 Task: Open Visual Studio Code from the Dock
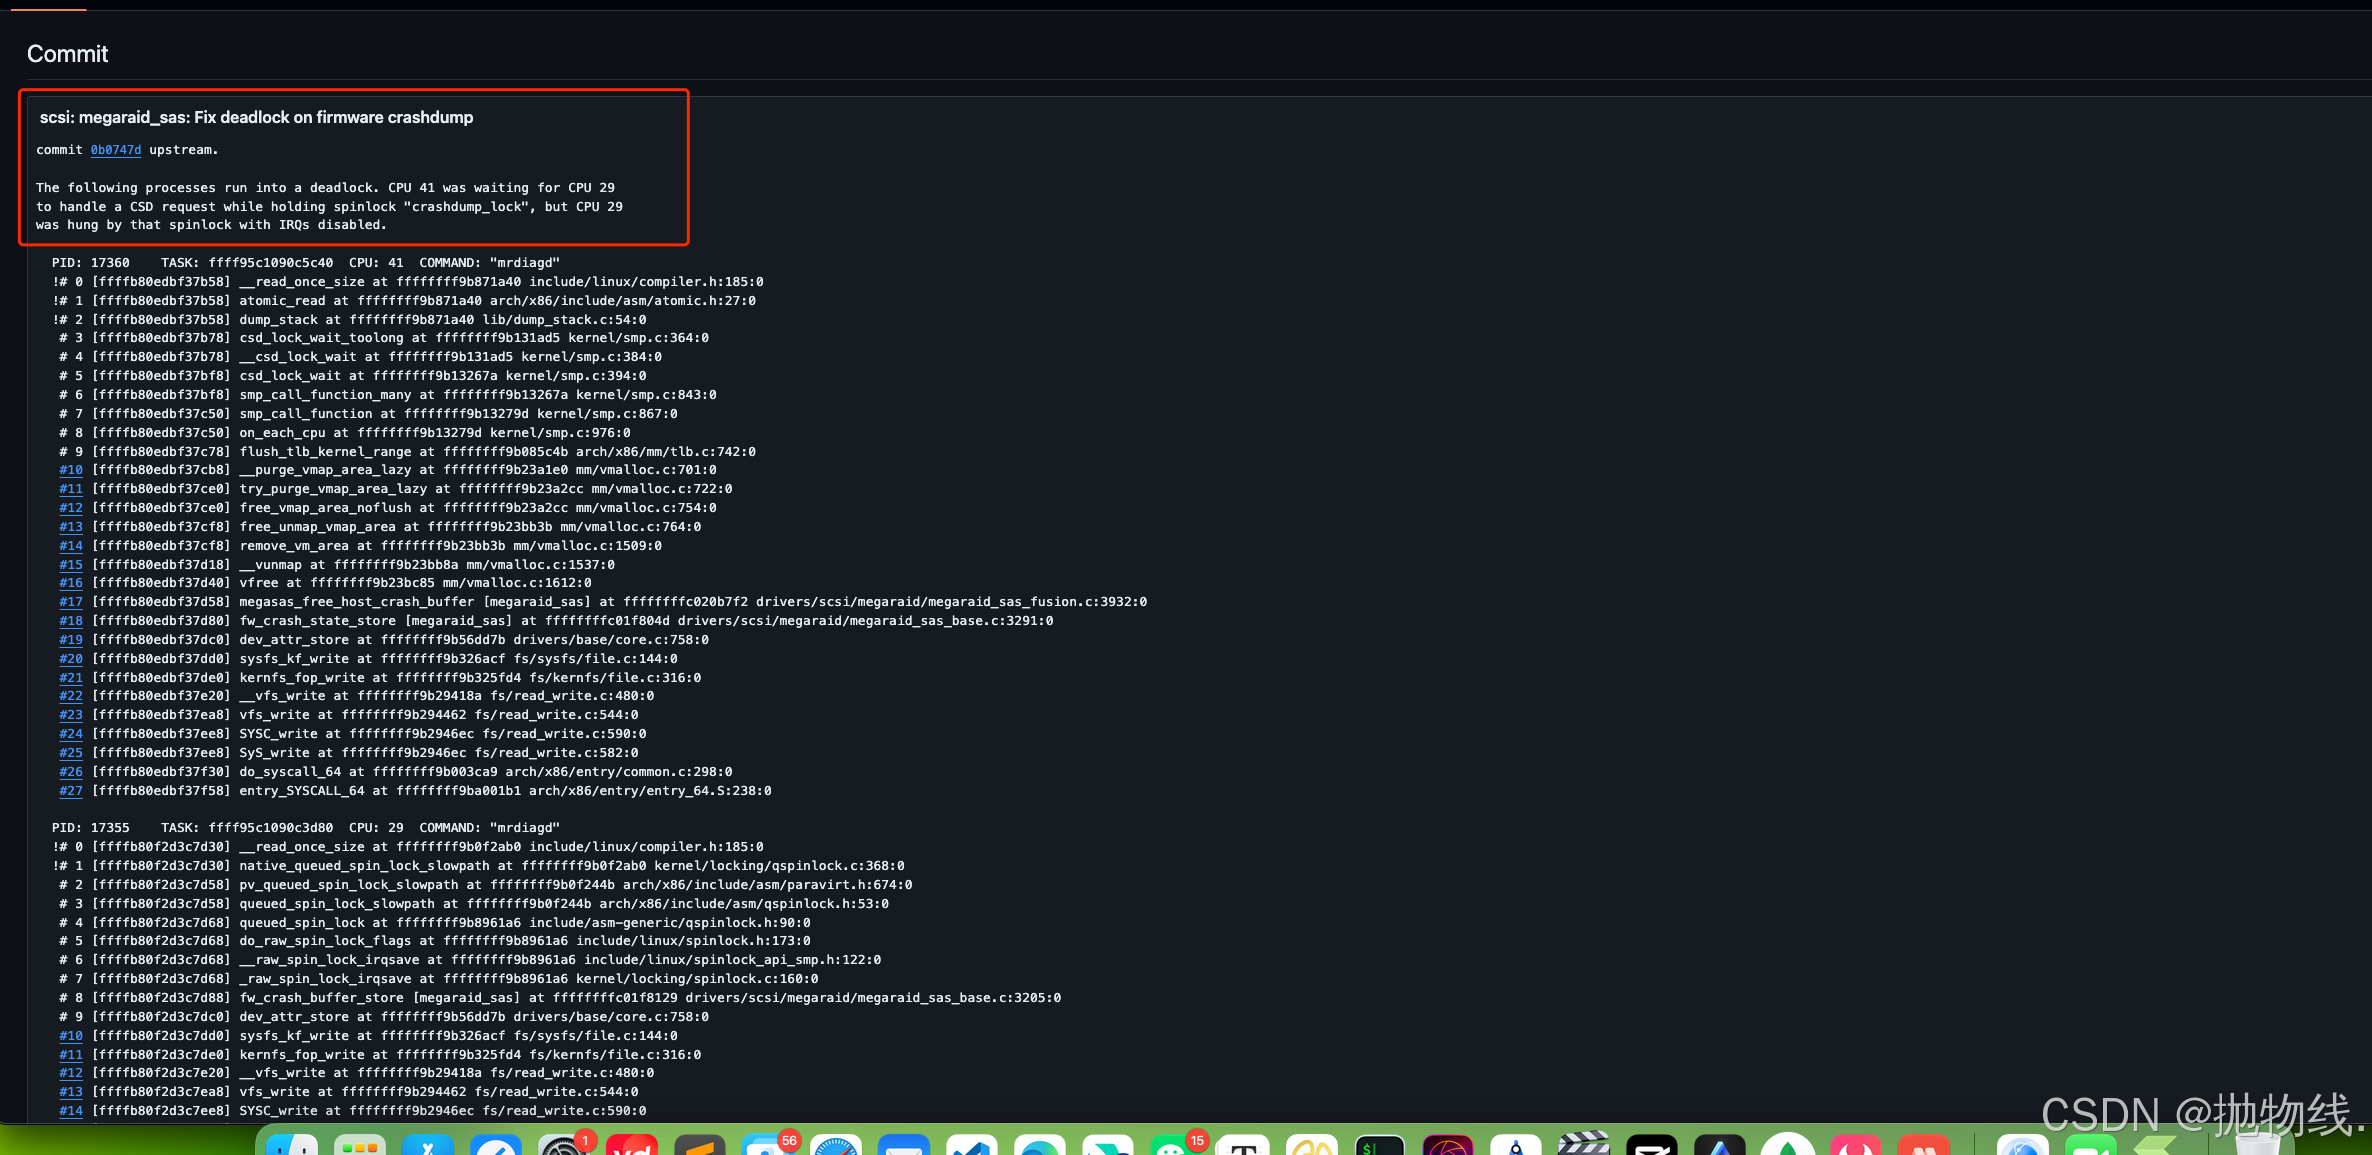(971, 1146)
